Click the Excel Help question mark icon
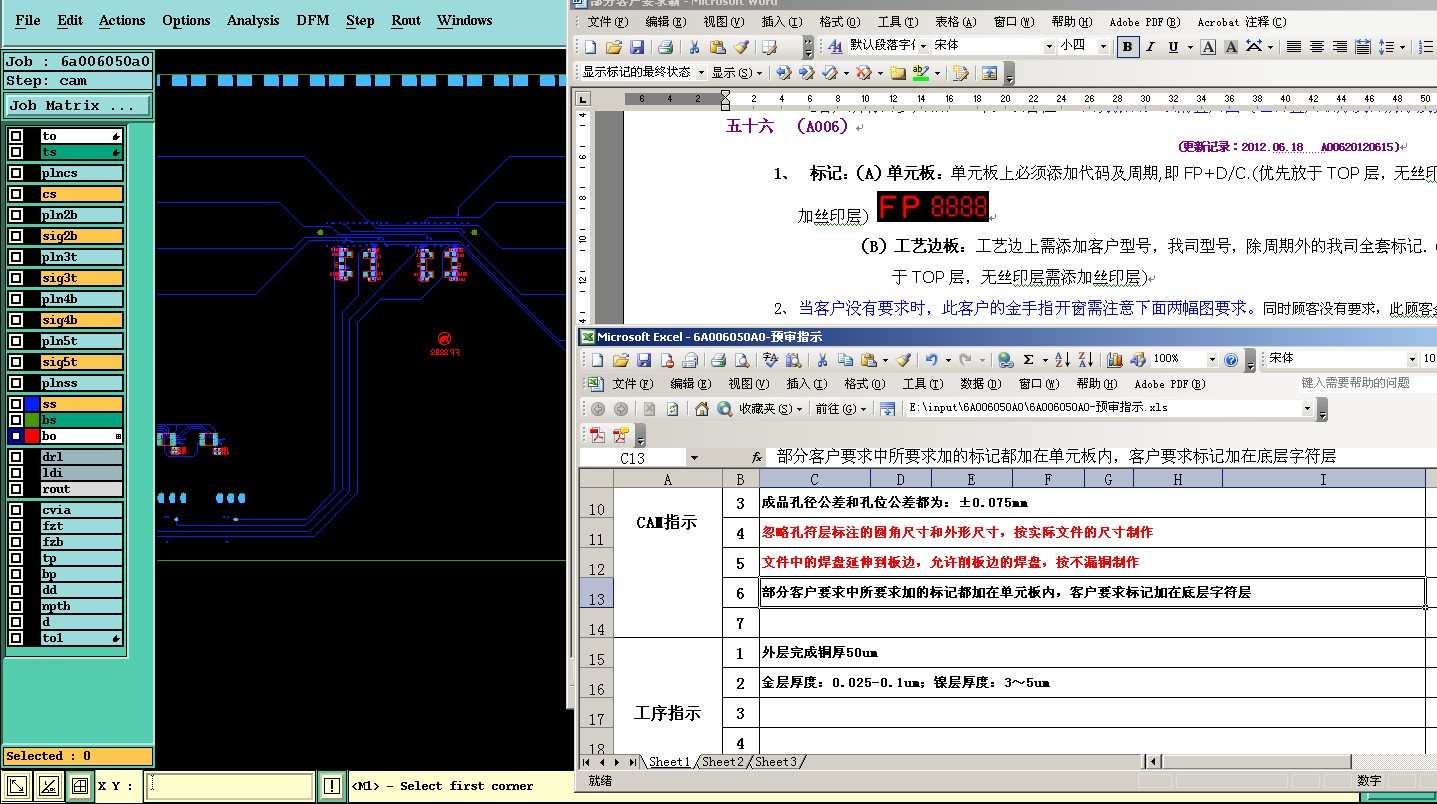 pyautogui.click(x=1231, y=360)
